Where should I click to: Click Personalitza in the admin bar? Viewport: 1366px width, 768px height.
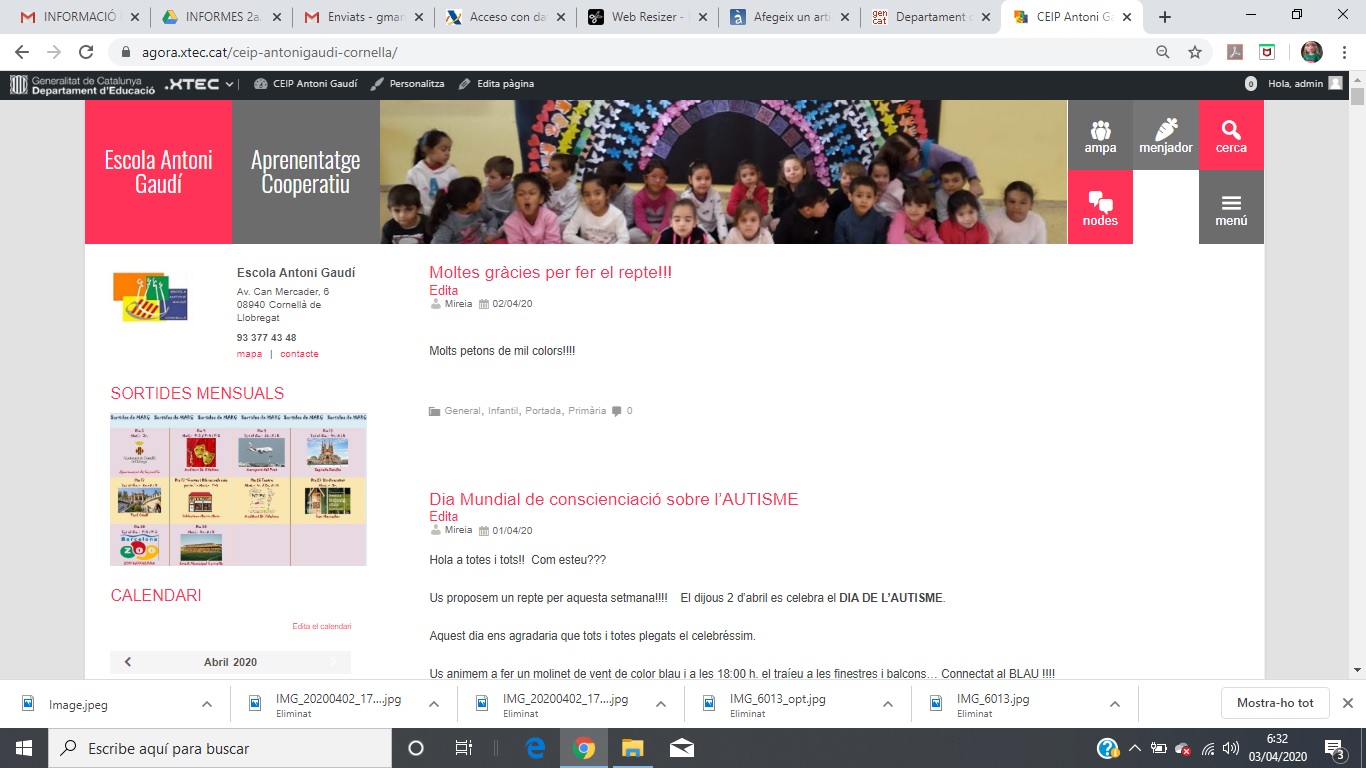pyautogui.click(x=408, y=84)
